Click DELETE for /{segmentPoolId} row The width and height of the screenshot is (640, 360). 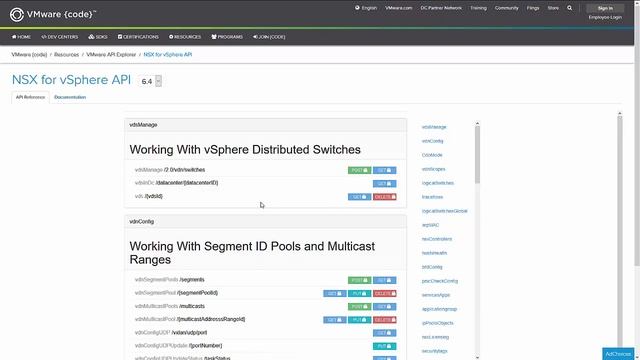[384, 293]
